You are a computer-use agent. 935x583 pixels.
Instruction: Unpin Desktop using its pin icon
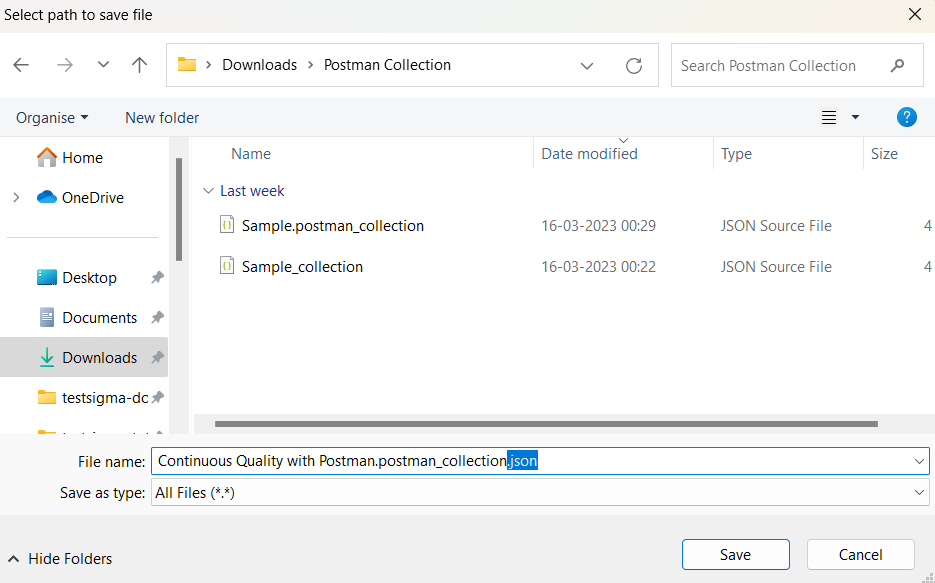tap(157, 277)
